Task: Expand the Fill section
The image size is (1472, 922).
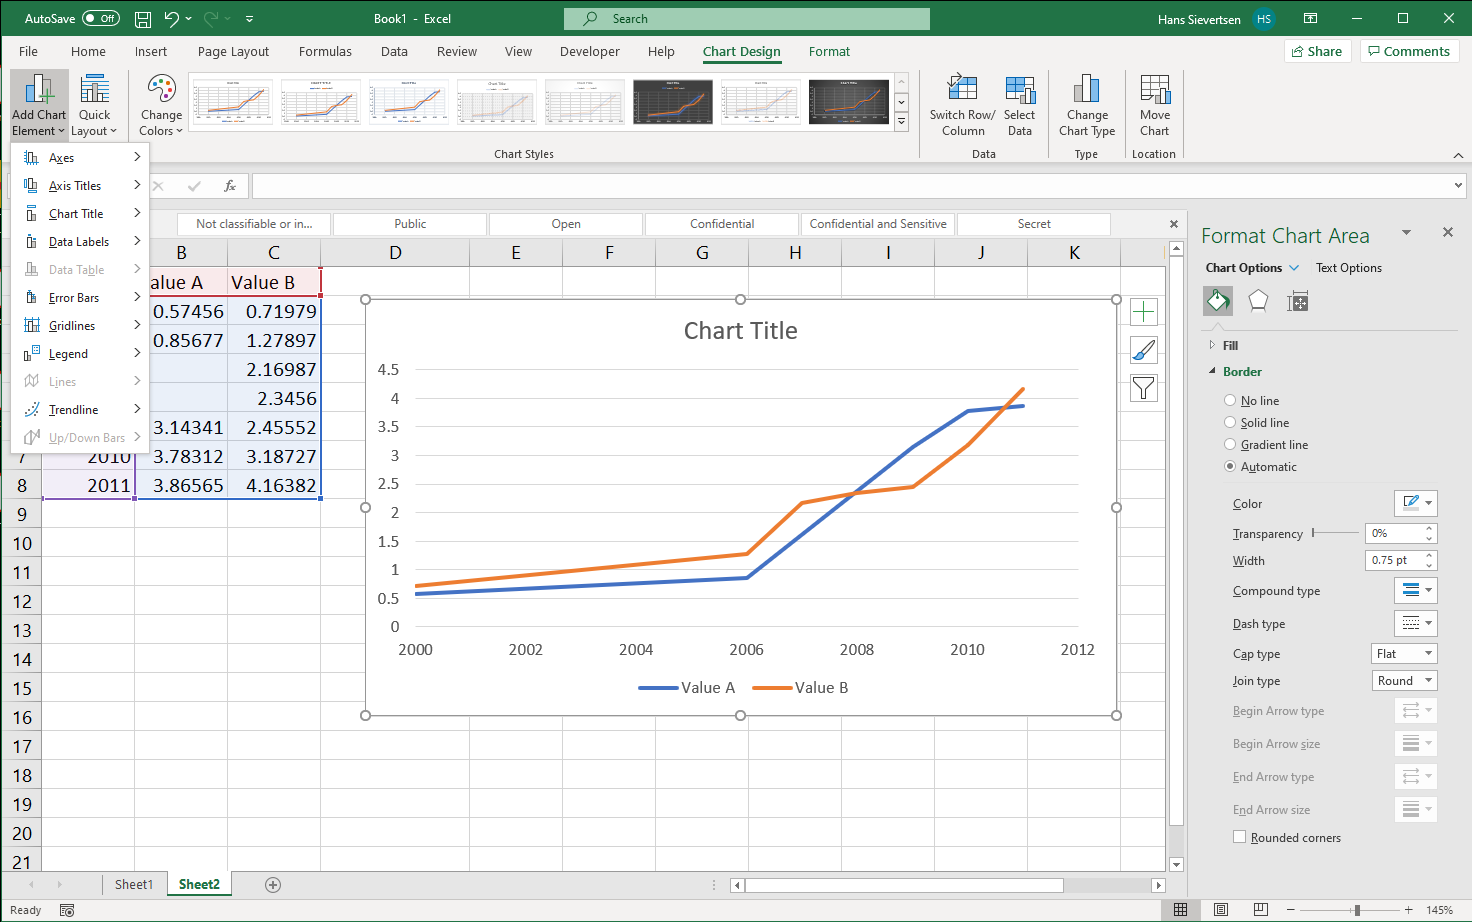Action: tap(1212, 345)
